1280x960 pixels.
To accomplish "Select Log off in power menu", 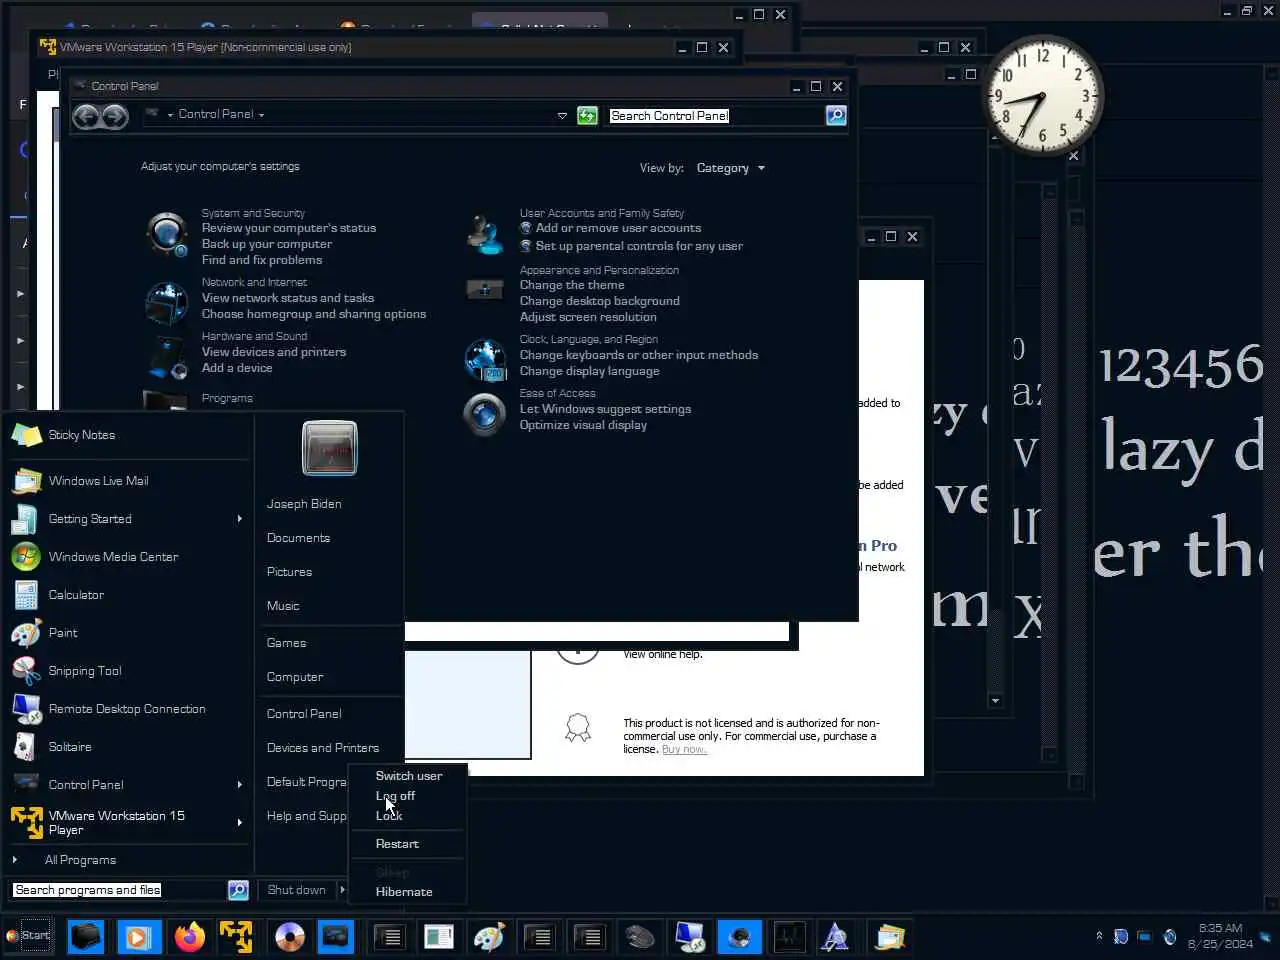I will (x=395, y=796).
